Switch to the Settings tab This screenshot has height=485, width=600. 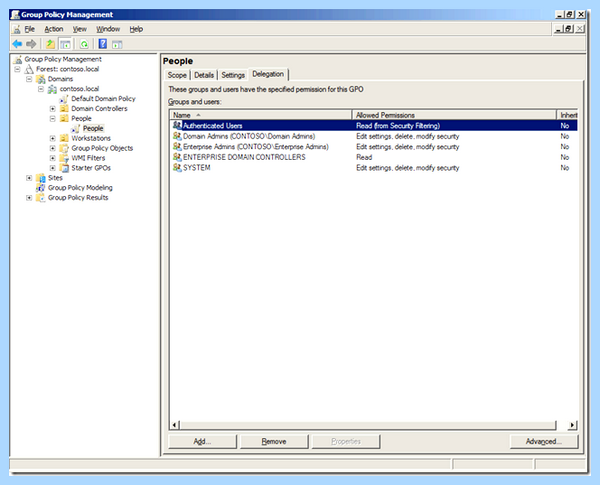(x=233, y=75)
